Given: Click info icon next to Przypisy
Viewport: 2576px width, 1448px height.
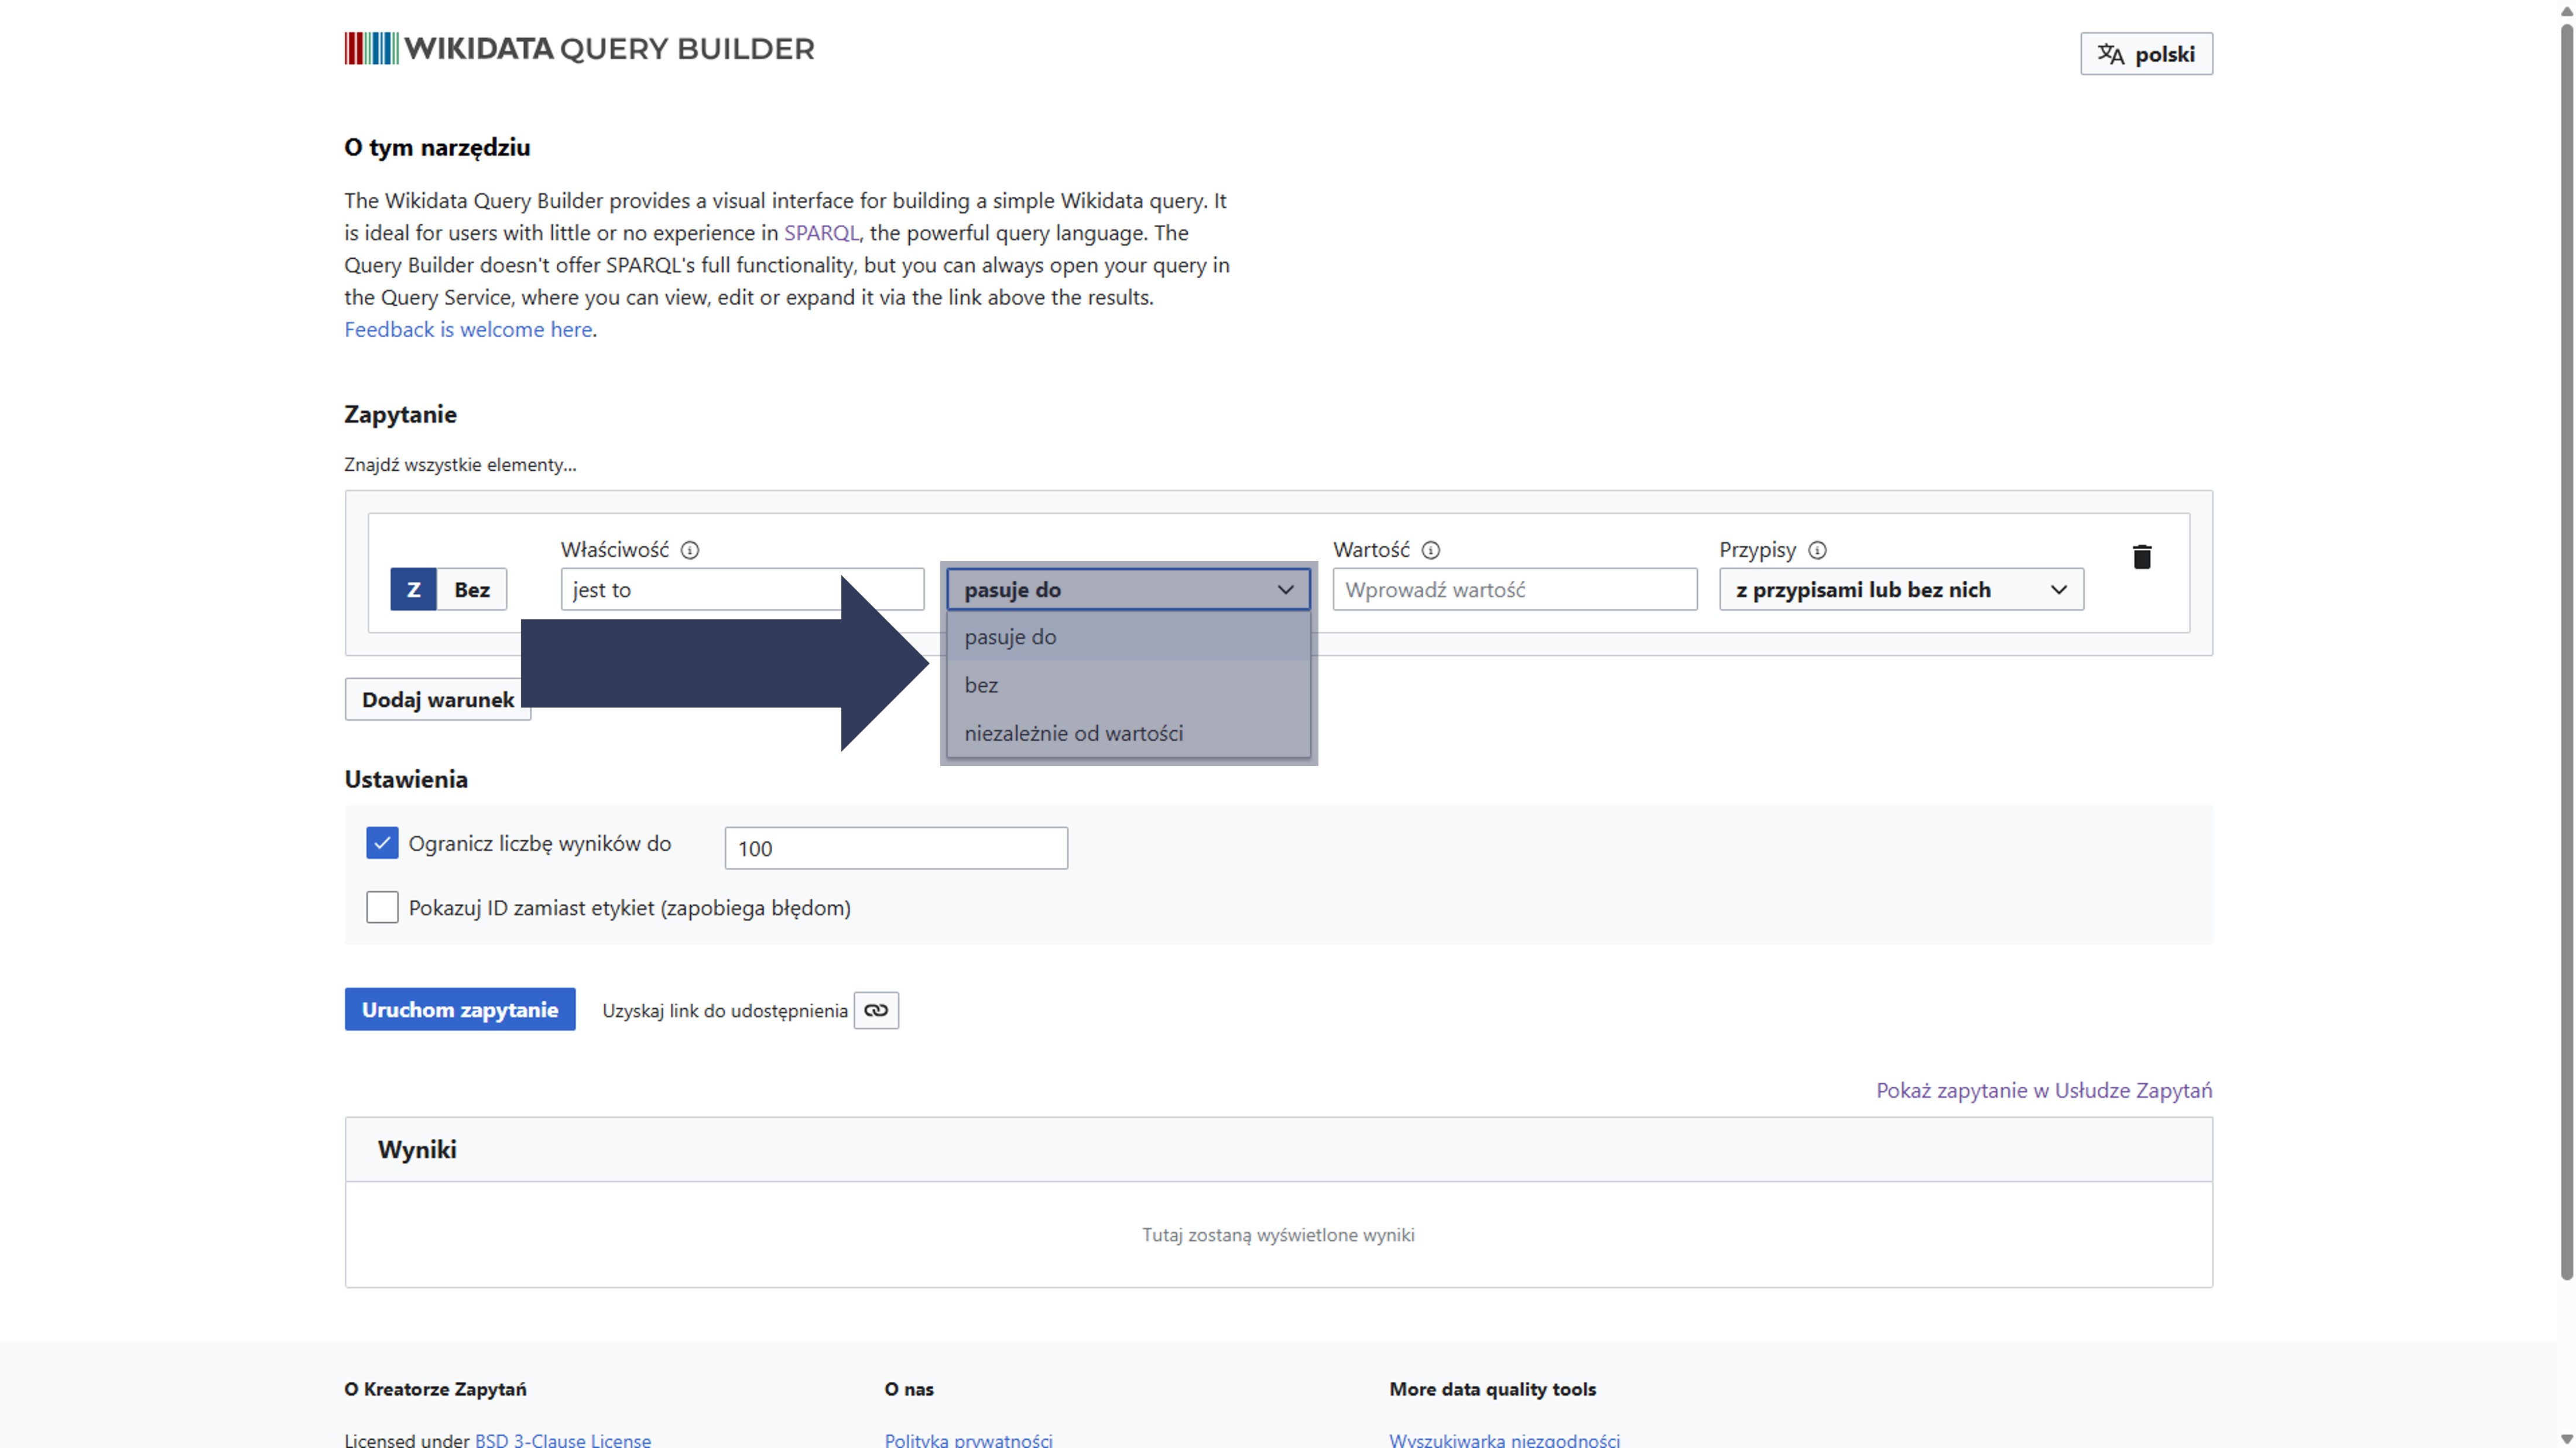Looking at the screenshot, I should point(1817,550).
